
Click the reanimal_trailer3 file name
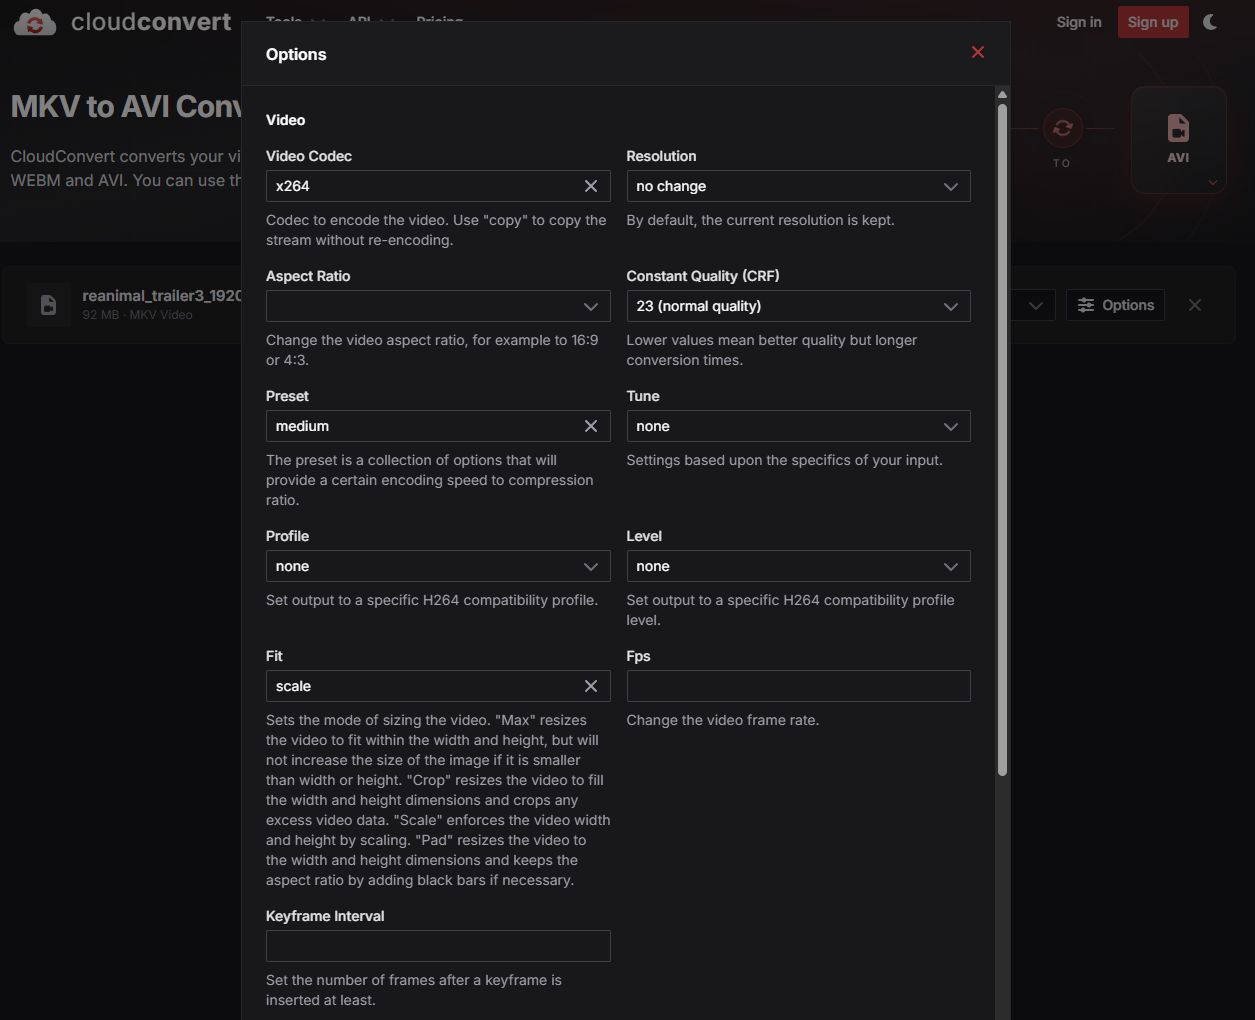(161, 296)
